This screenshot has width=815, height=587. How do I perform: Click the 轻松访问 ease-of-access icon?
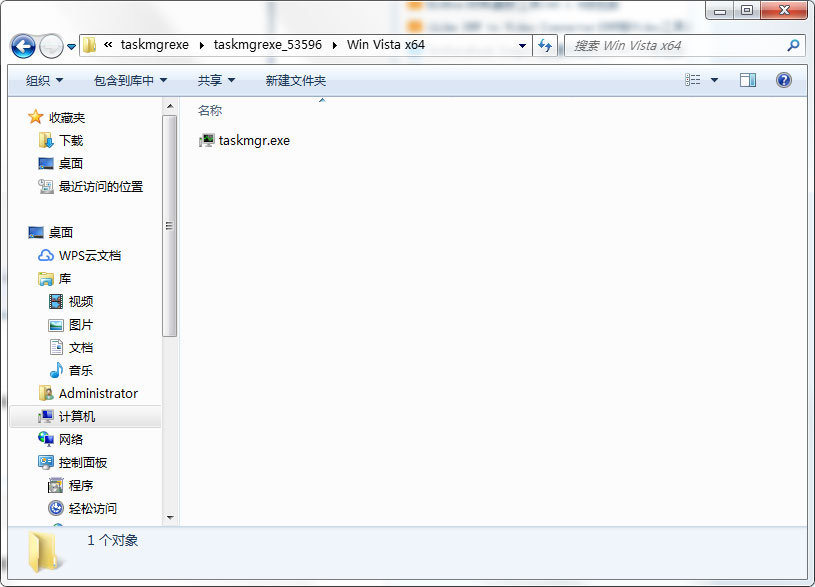56,508
